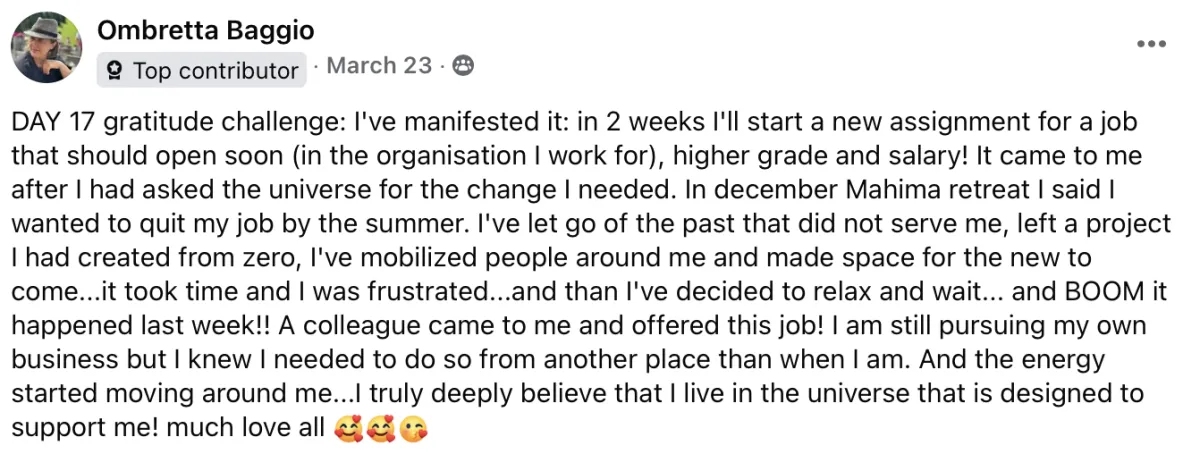Click the group members audience icon
1200x454 pixels.
coord(461,66)
